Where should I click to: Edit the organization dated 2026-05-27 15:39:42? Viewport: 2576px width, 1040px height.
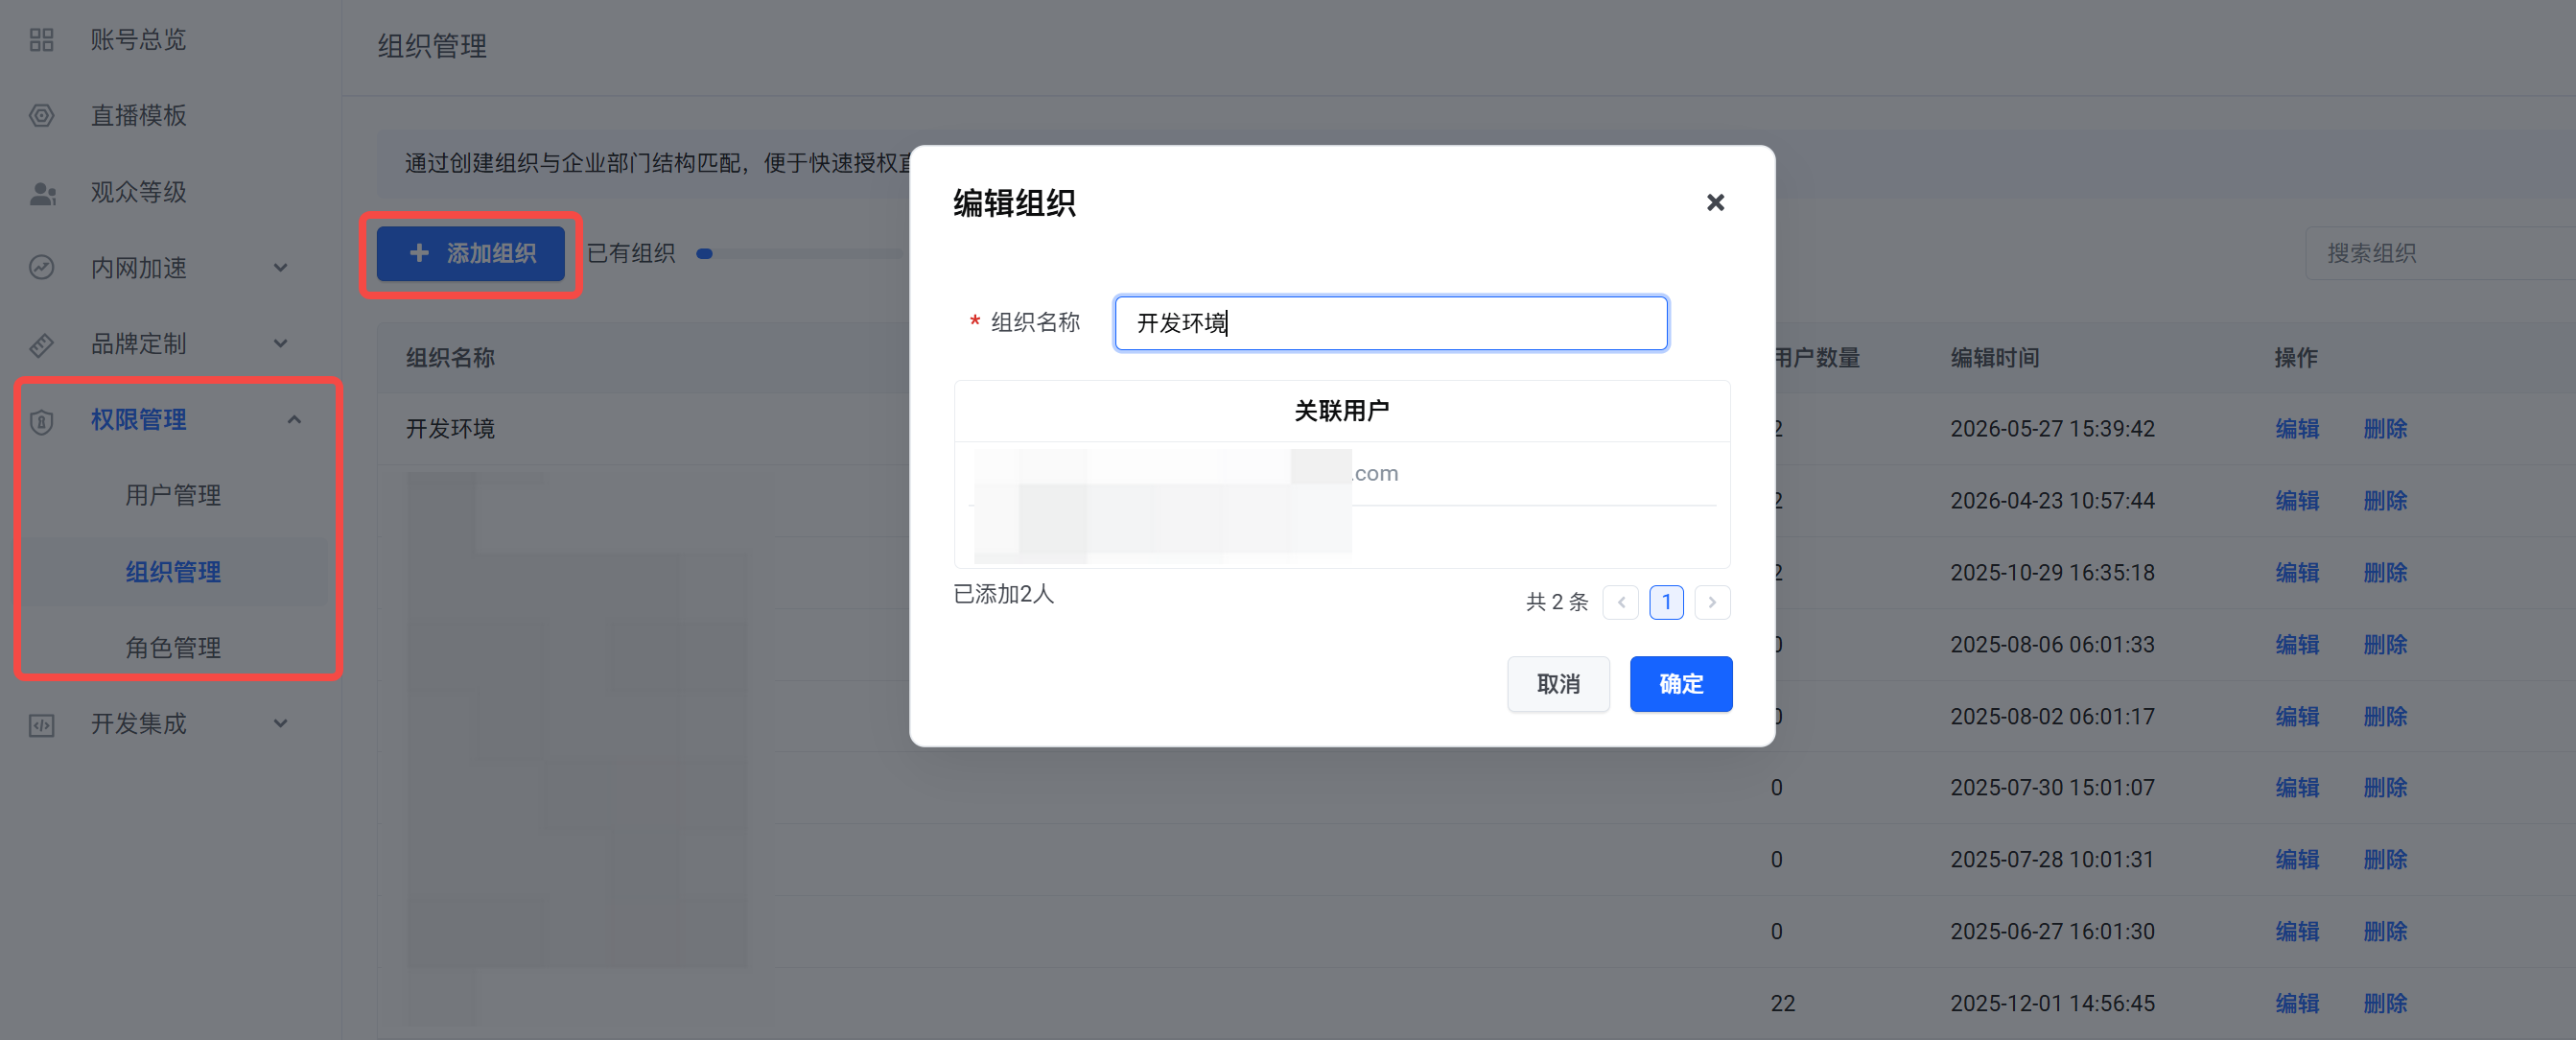[x=2297, y=429]
